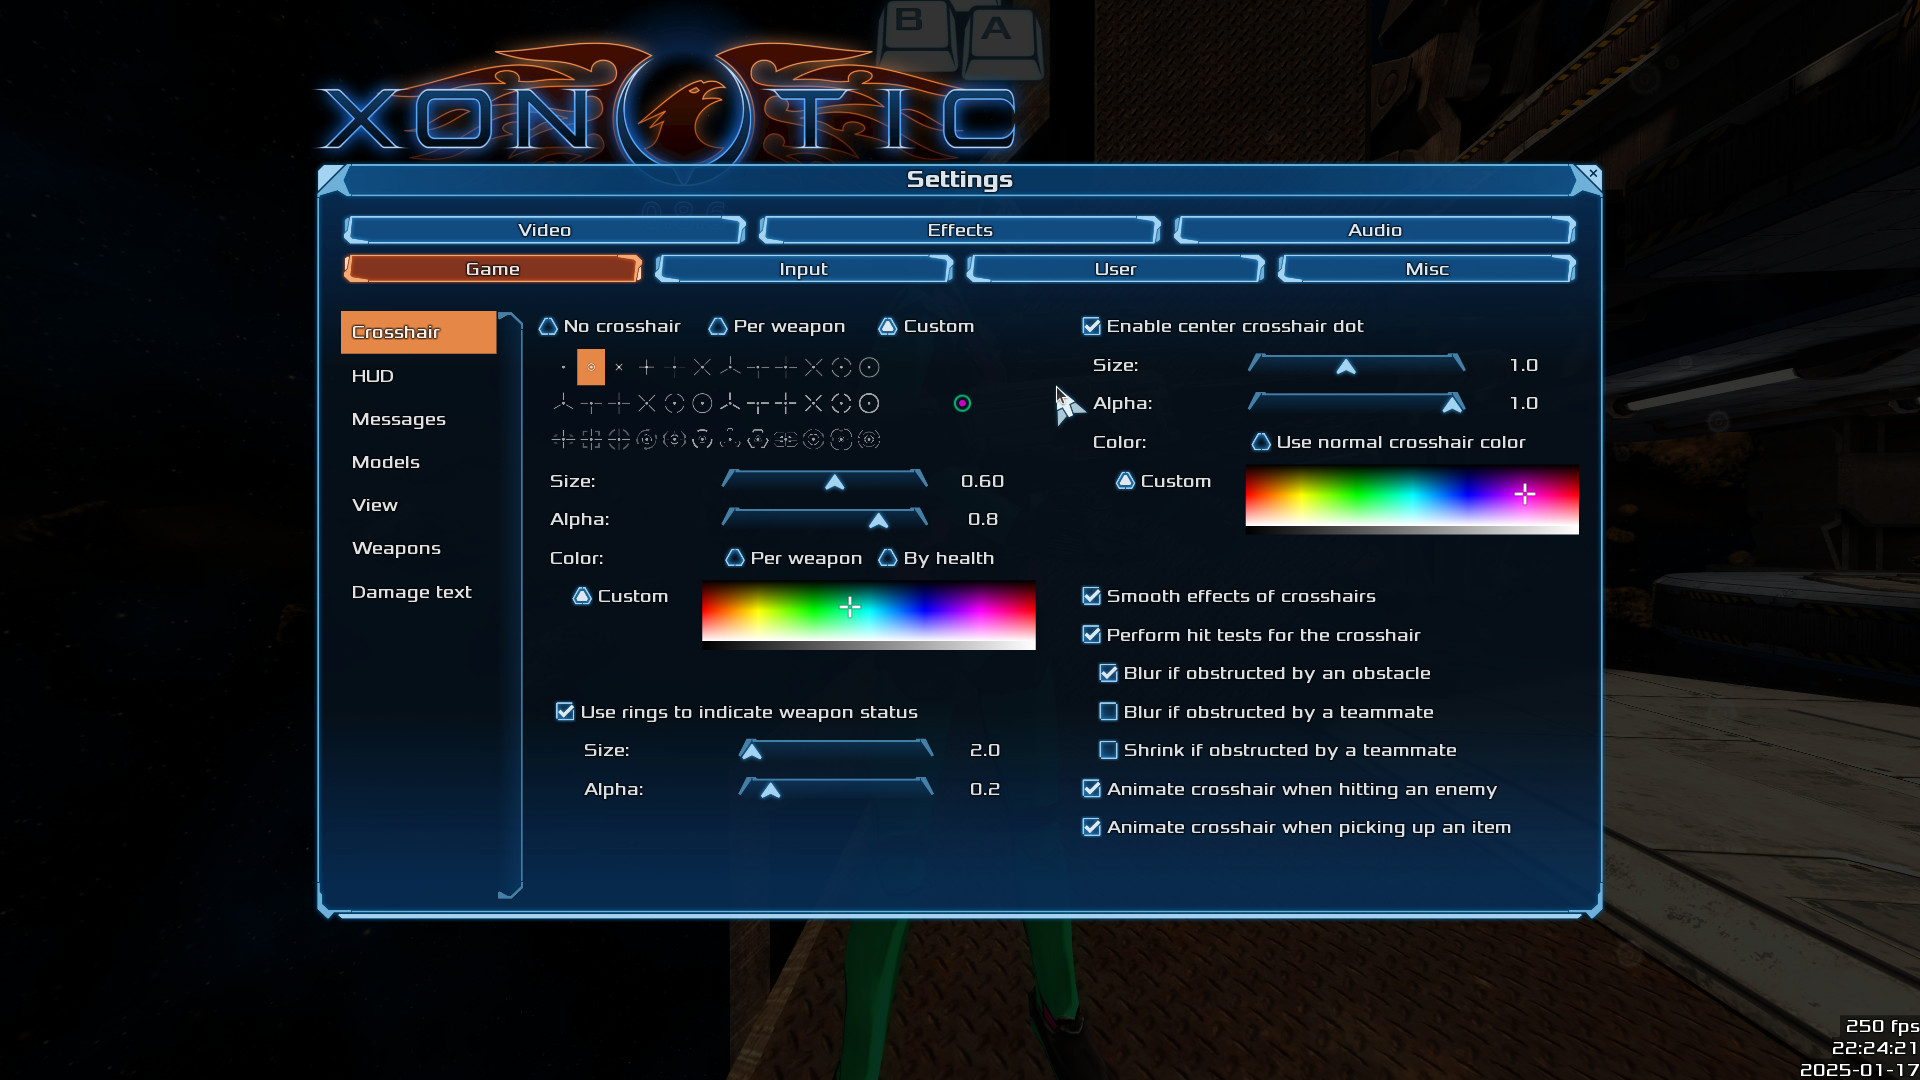
Task: Toggle Perform hit tests for the crosshair
Action: pyautogui.click(x=1251, y=635)
